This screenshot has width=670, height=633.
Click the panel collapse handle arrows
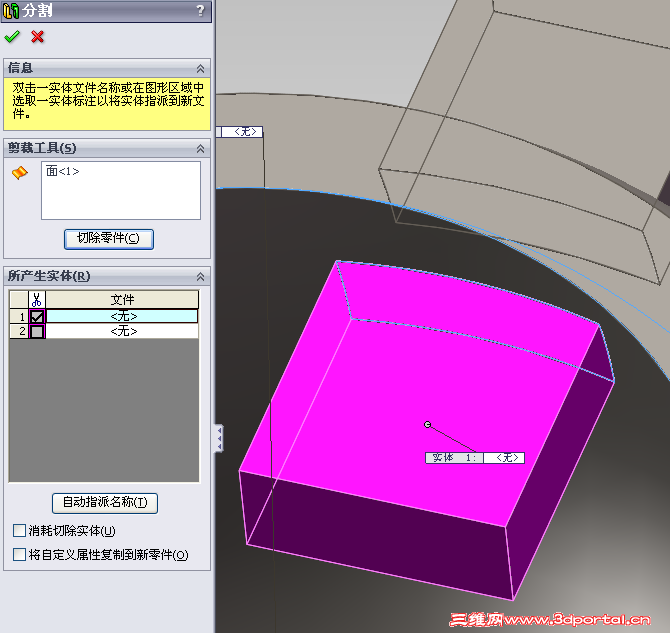pyautogui.click(x=219, y=439)
